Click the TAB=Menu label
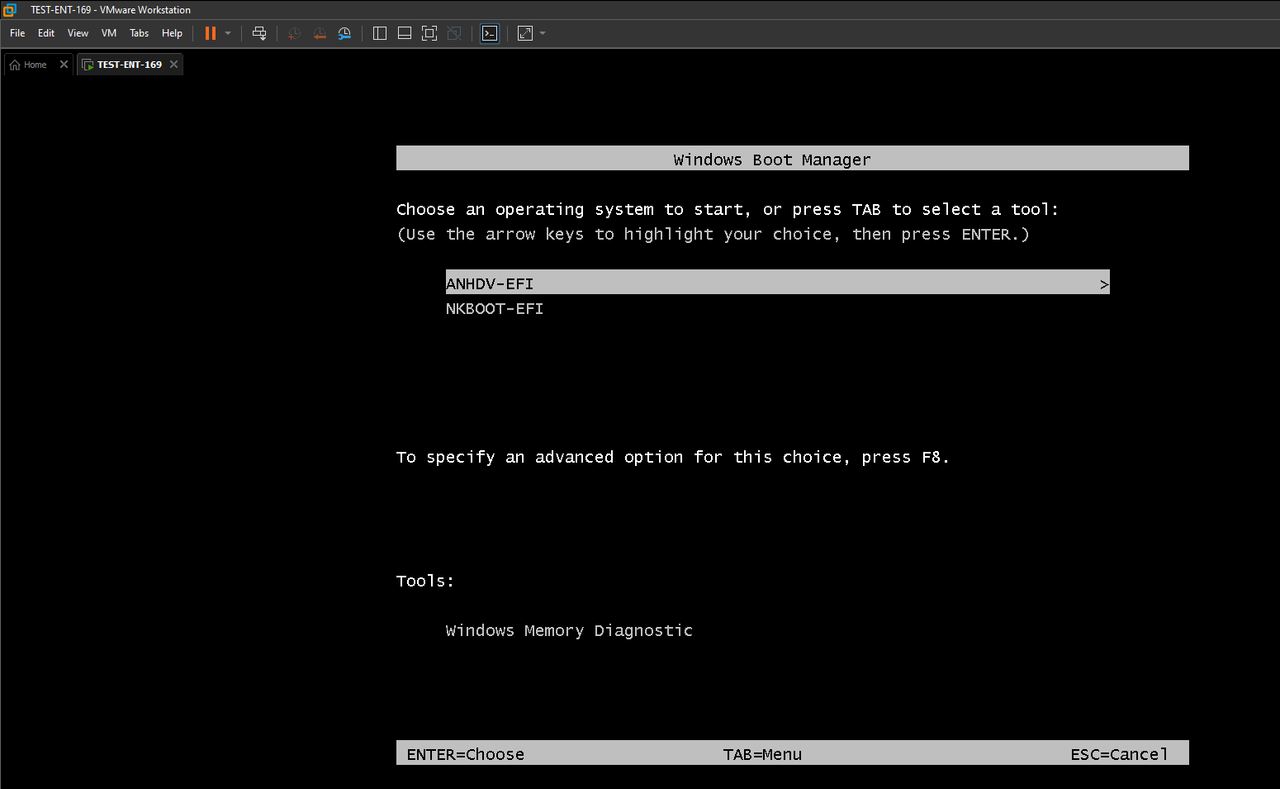The image size is (1280, 789). 762,754
